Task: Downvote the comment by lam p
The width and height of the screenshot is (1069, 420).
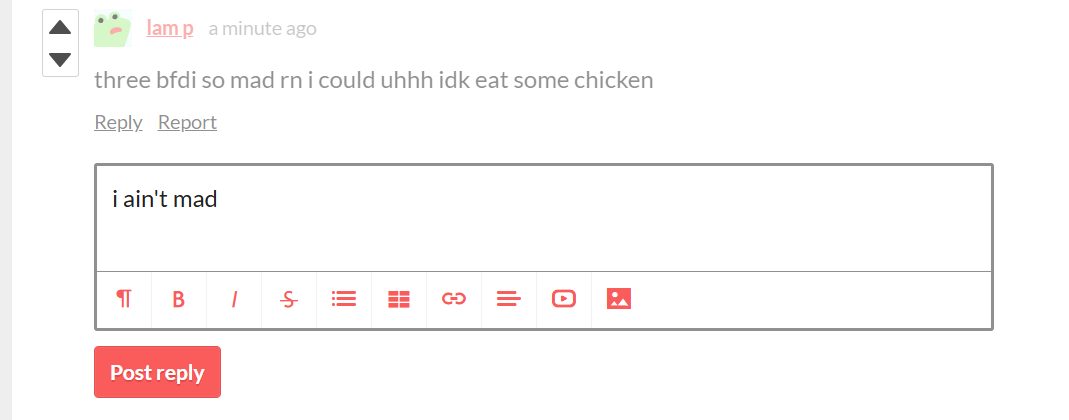Action: 61,60
